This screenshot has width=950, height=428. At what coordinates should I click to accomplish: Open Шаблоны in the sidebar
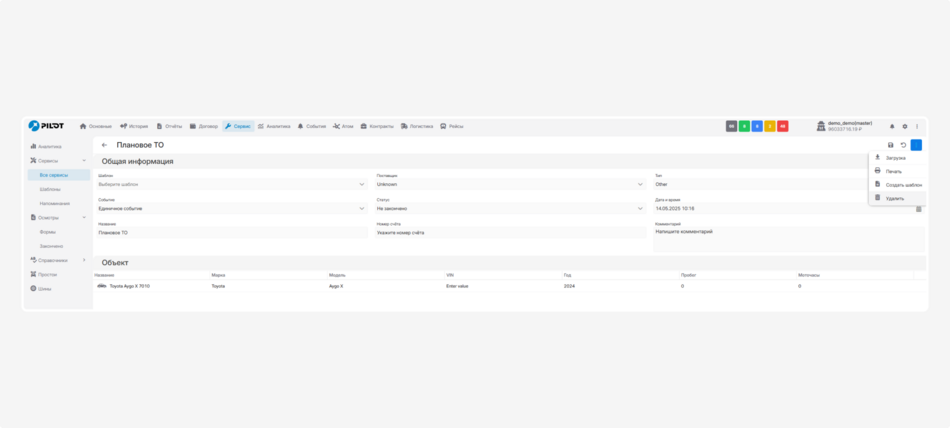50,189
